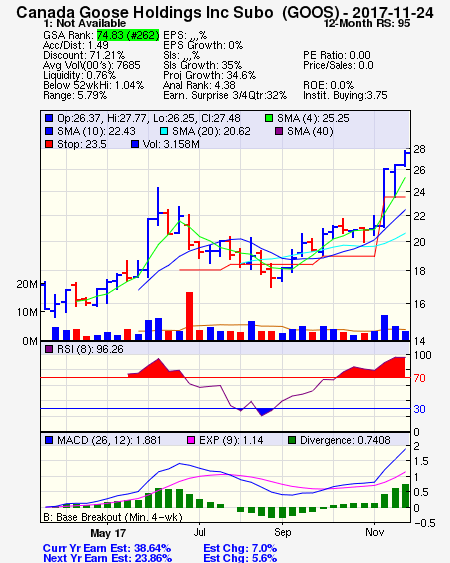Click the Avg Vol(00's): 7685 text
The height and width of the screenshot is (563, 450).
point(92,65)
